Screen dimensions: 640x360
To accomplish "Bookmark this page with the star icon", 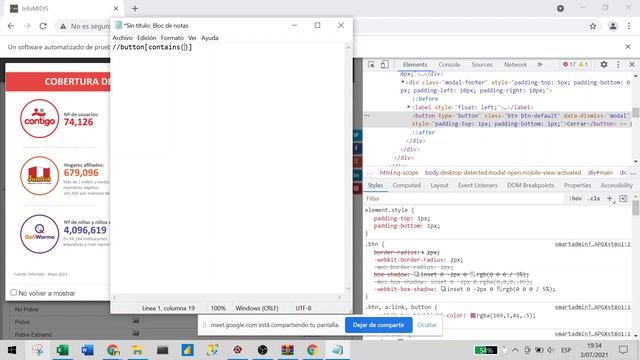I will [593, 26].
